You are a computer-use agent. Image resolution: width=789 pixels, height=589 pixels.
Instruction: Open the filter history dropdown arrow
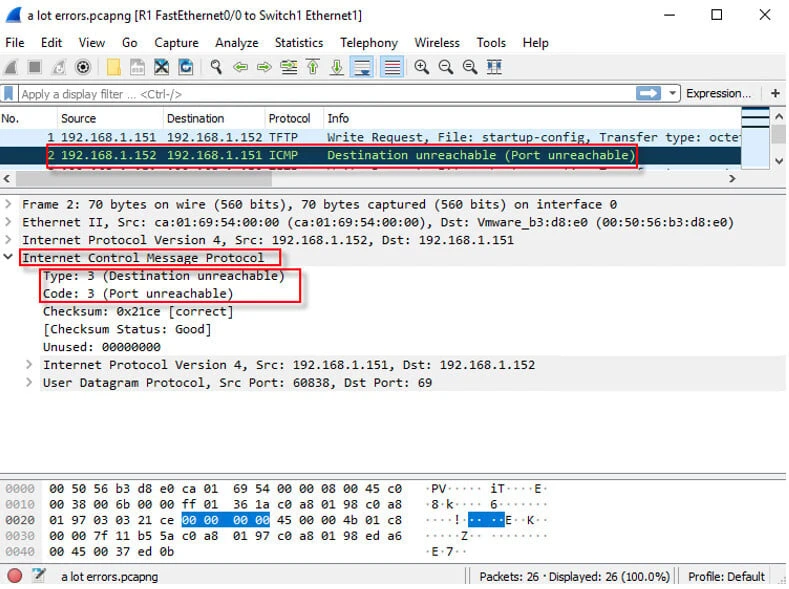click(672, 93)
